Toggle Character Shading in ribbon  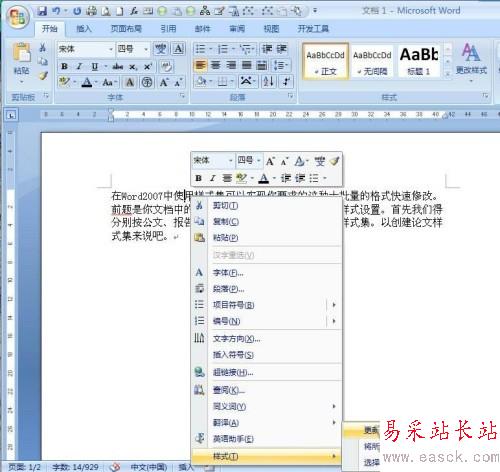[x=130, y=82]
